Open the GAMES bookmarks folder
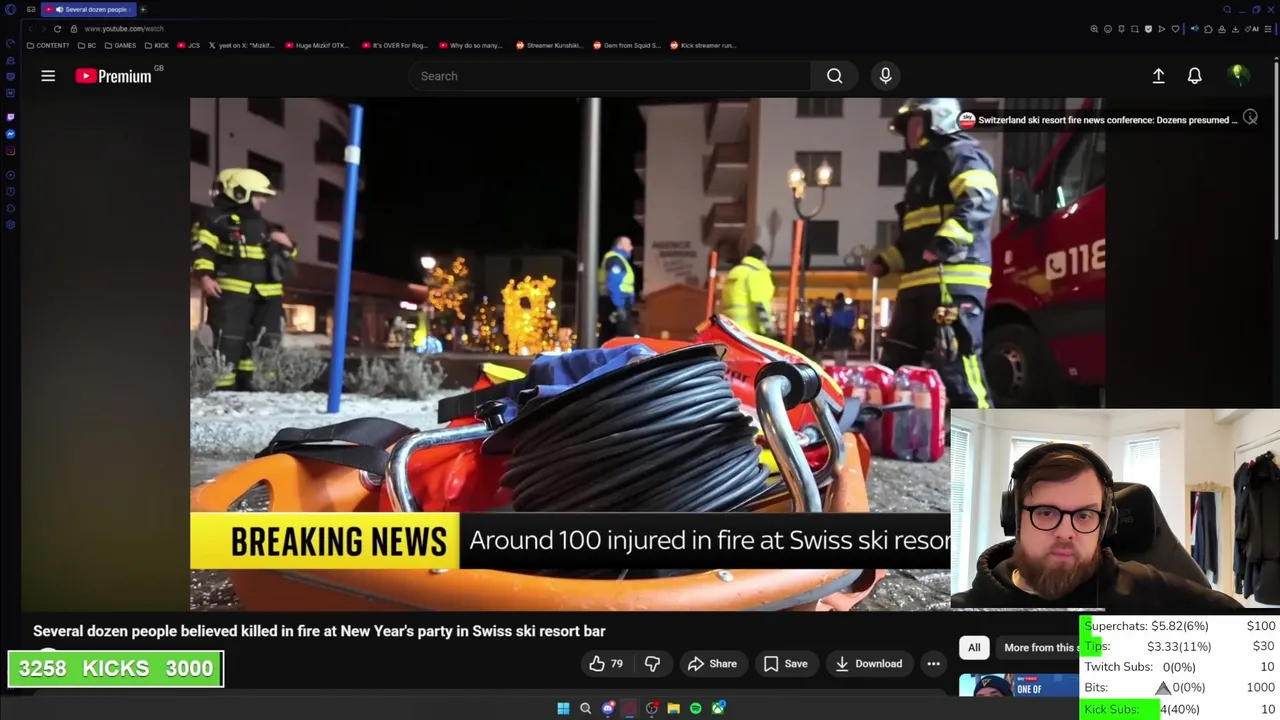Screen dimensions: 1280x720 (x=120, y=45)
